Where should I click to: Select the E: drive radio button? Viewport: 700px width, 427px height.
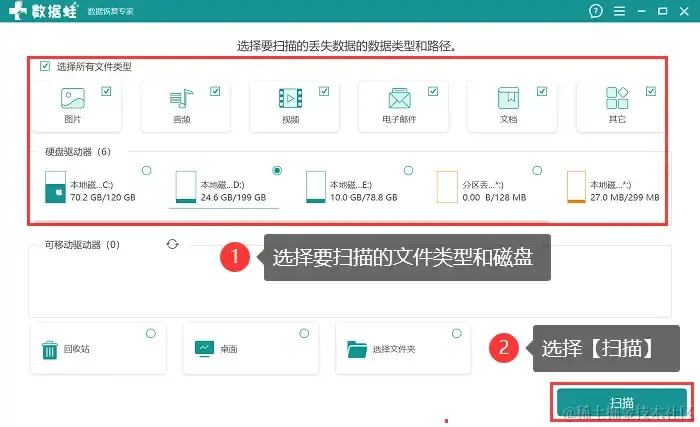tap(408, 170)
